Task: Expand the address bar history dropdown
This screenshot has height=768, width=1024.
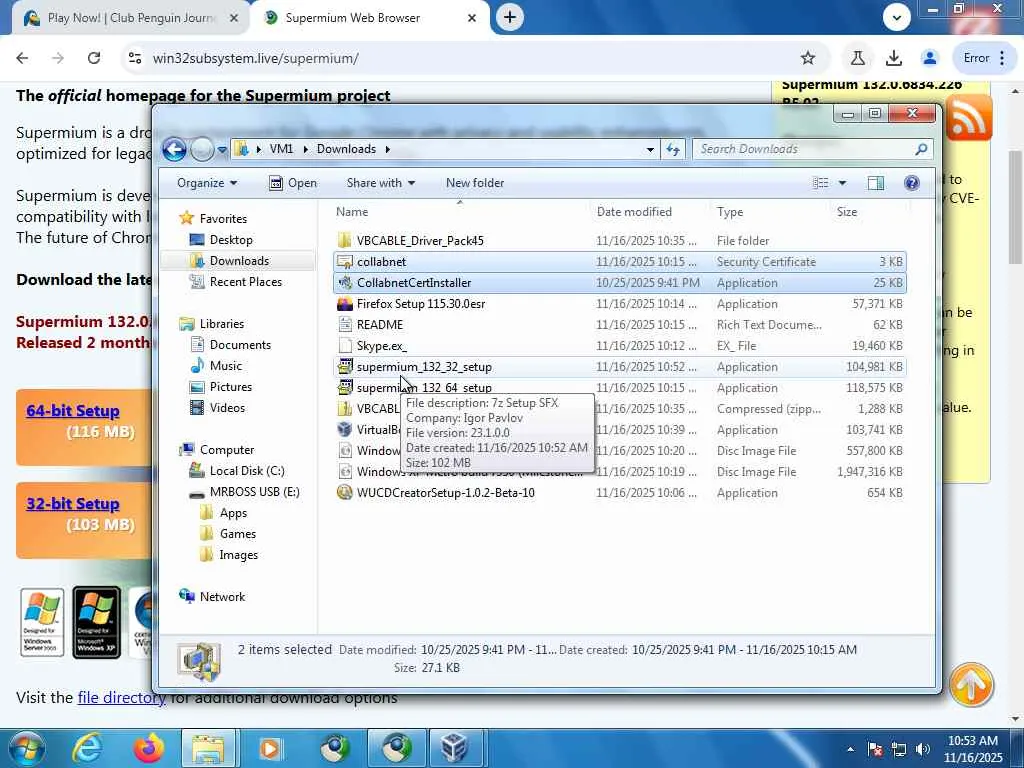Action: coord(650,150)
